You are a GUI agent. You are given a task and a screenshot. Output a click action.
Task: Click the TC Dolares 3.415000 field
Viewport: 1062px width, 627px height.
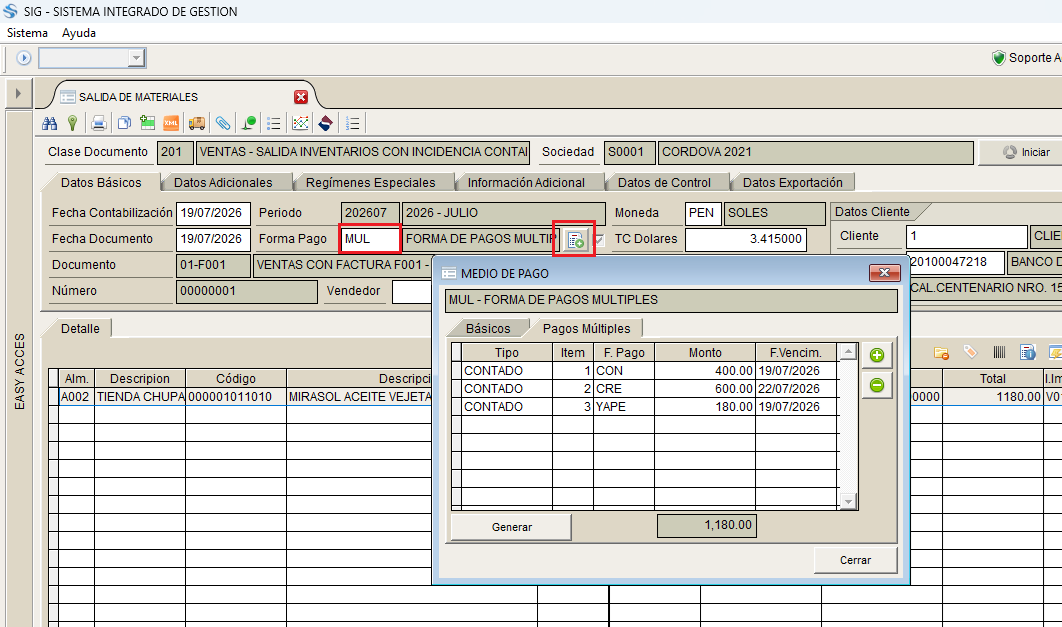click(x=746, y=239)
